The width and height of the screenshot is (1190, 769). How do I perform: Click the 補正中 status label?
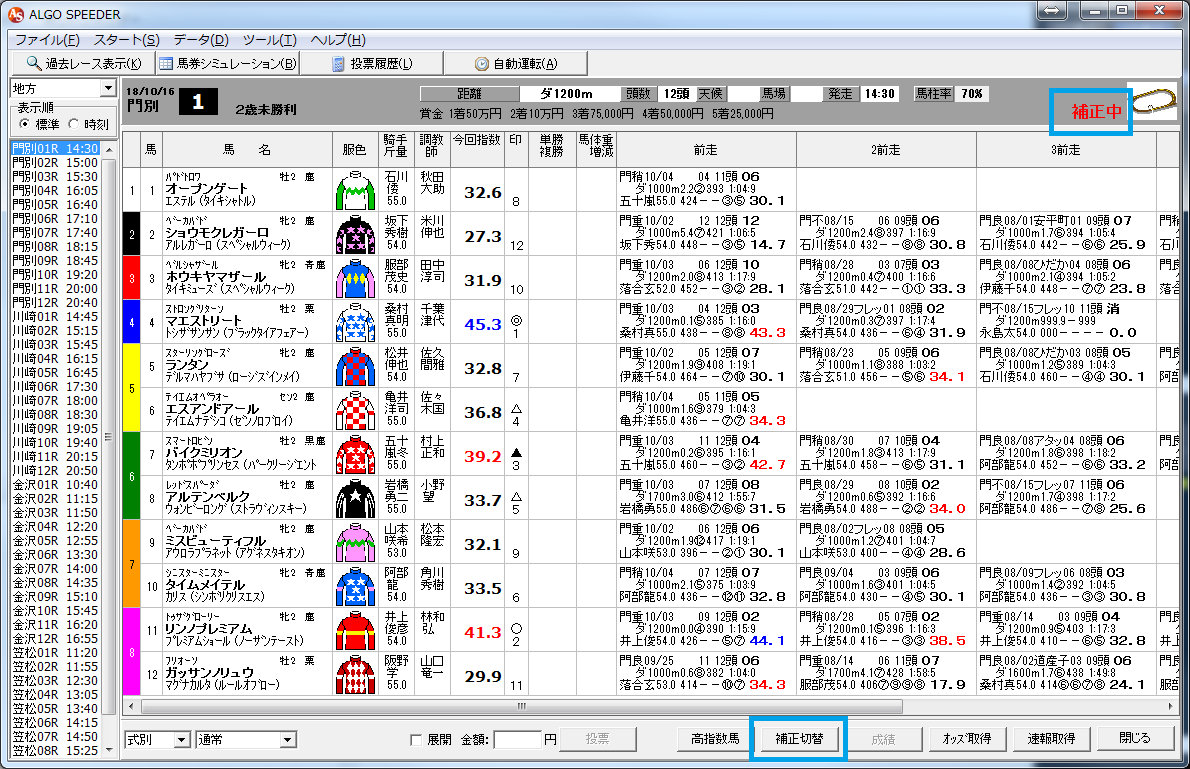(x=1096, y=112)
